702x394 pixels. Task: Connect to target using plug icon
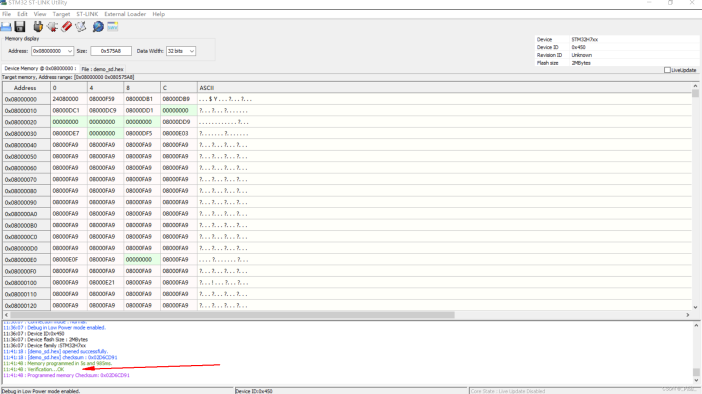[38, 27]
